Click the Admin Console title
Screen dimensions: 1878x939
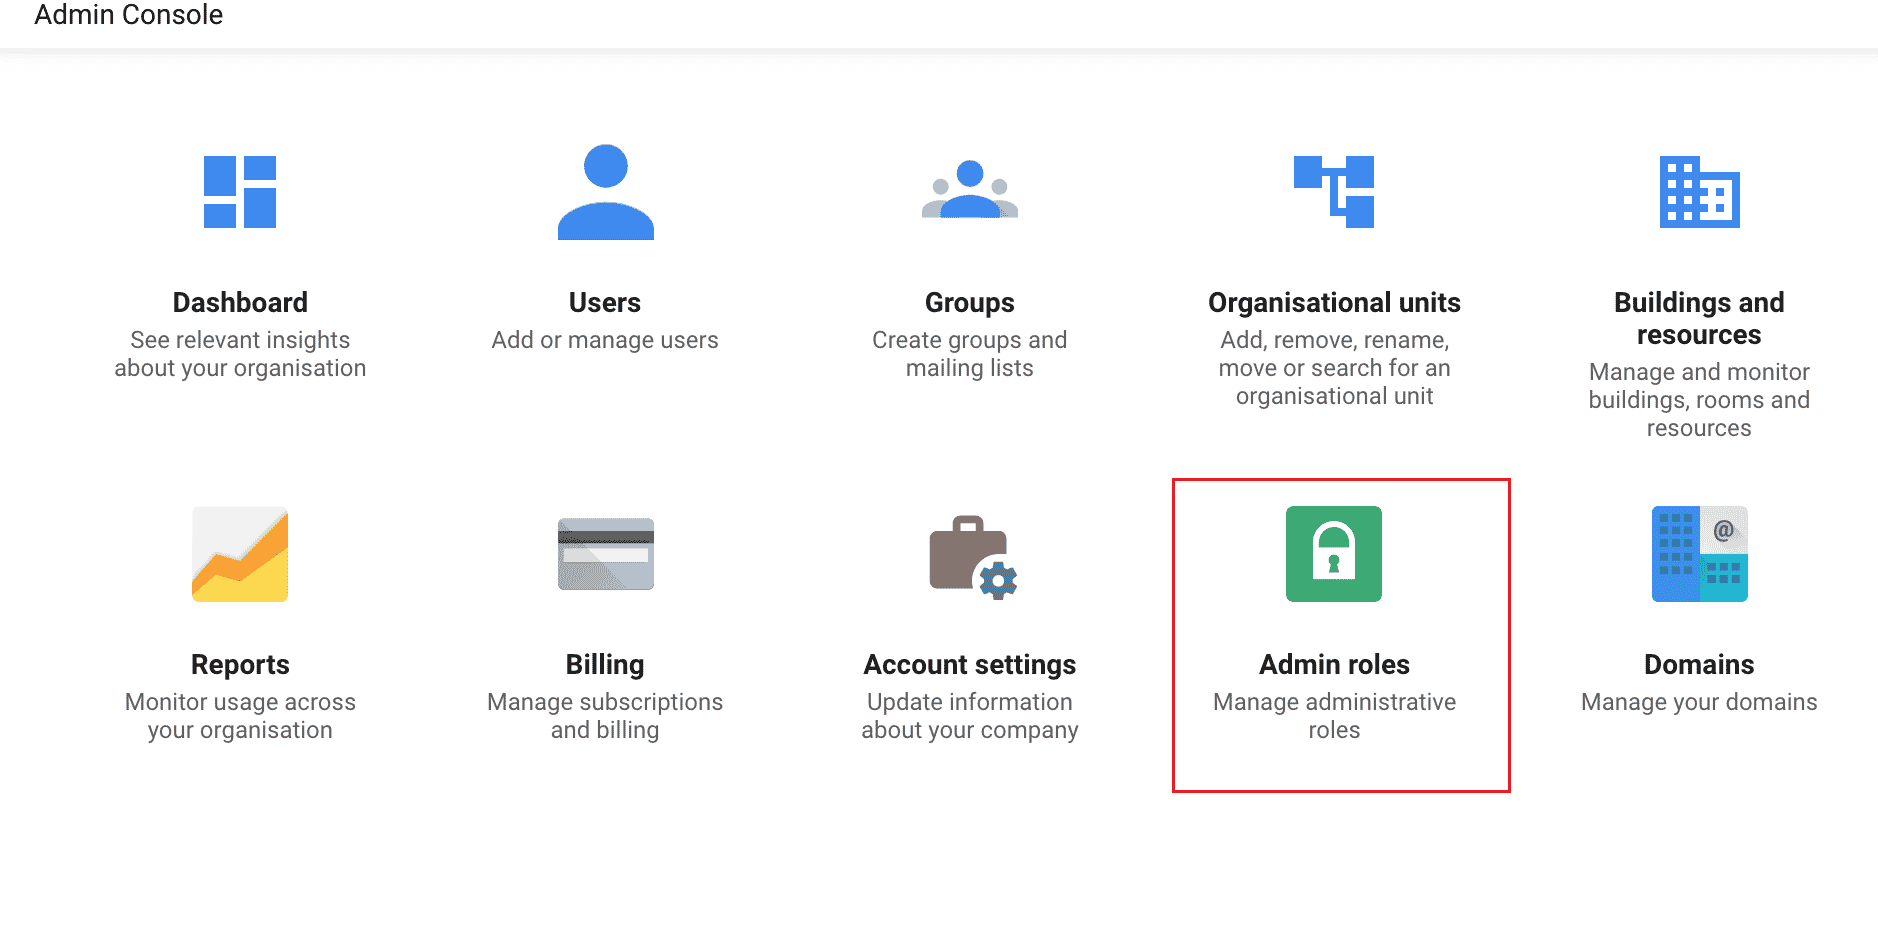128,15
